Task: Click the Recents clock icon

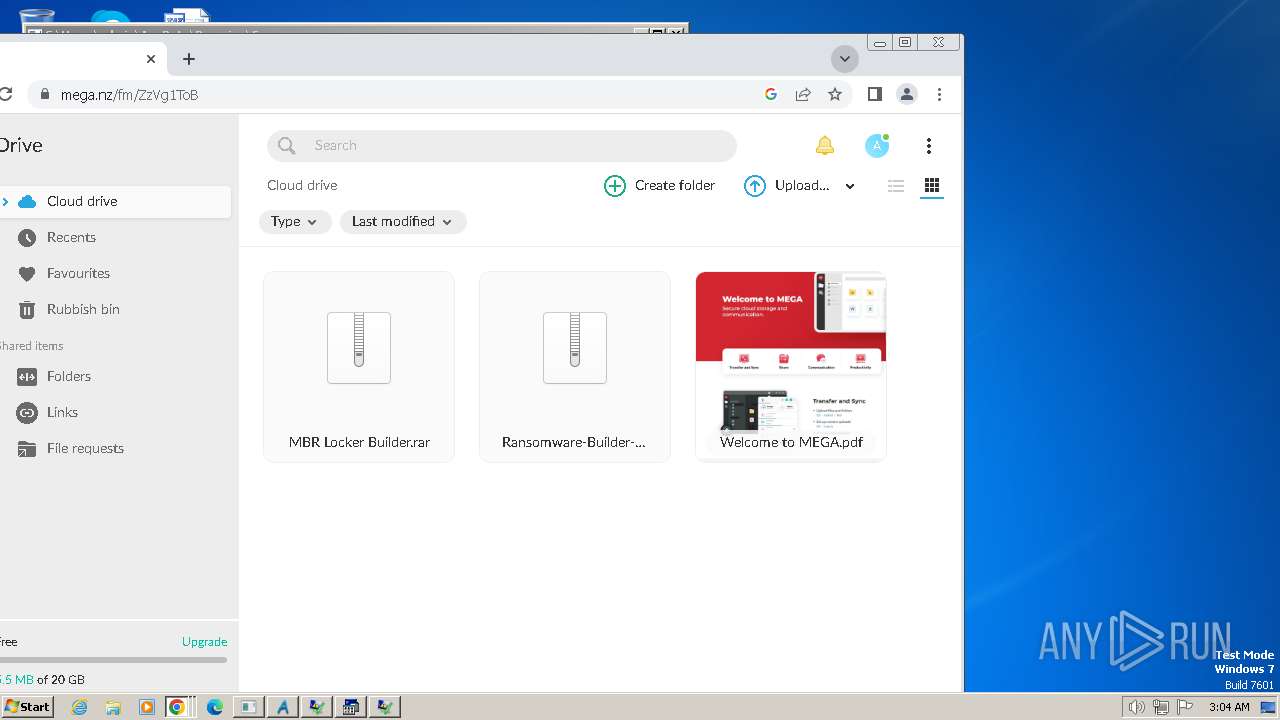Action: 27,237
